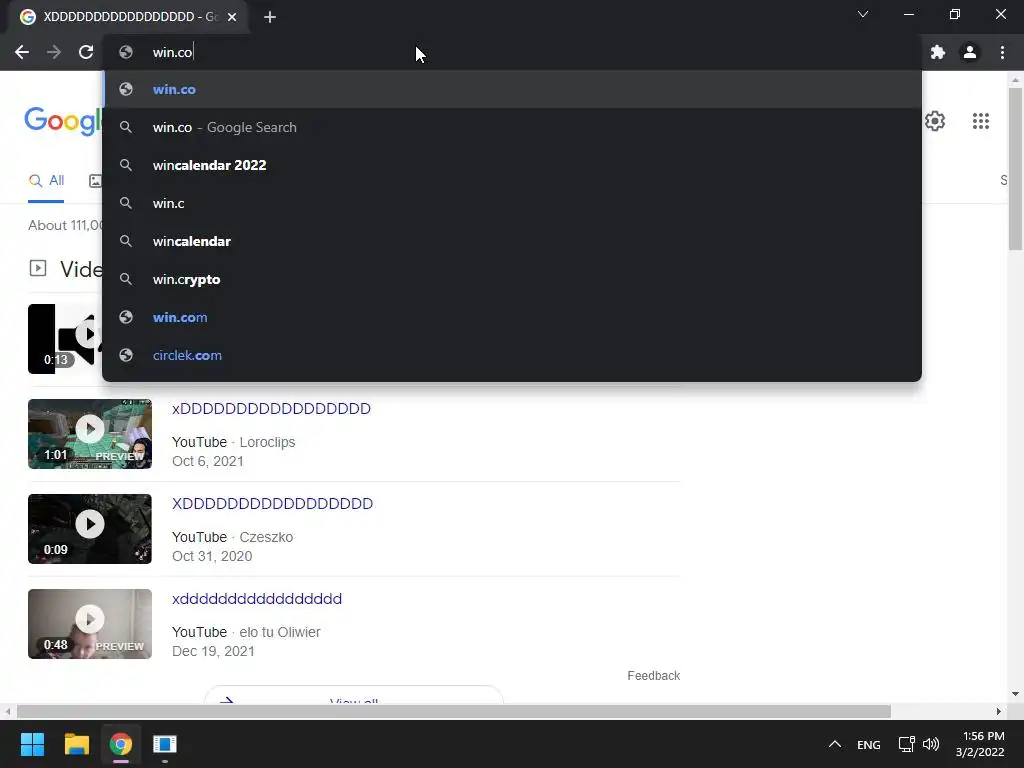Click the forward navigation arrow
Image resolution: width=1024 pixels, height=768 pixels.
[x=54, y=52]
